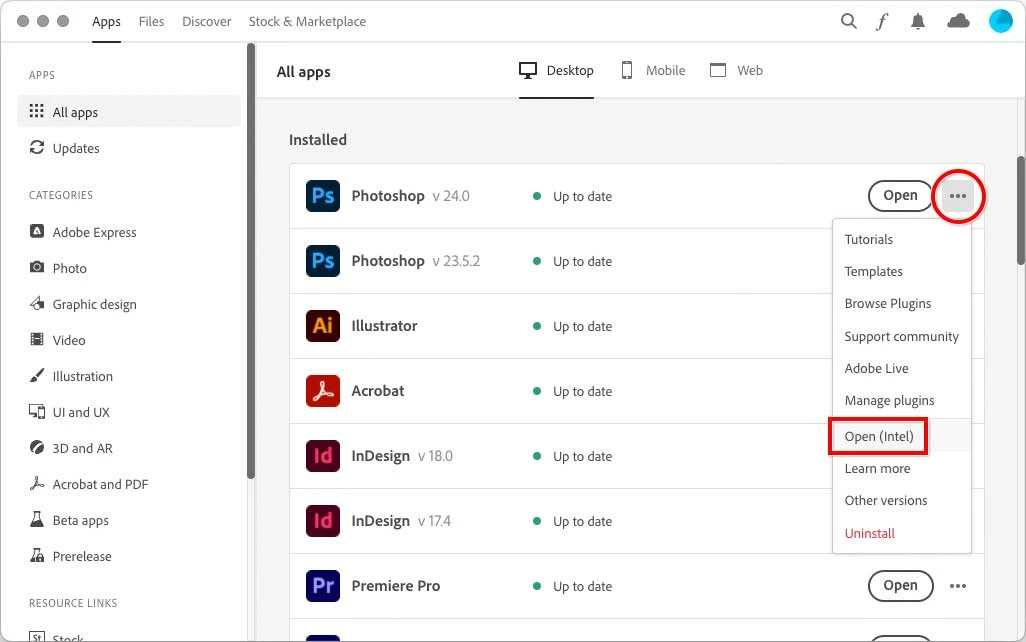Open the Adobe Express category

pyautogui.click(x=83, y=232)
